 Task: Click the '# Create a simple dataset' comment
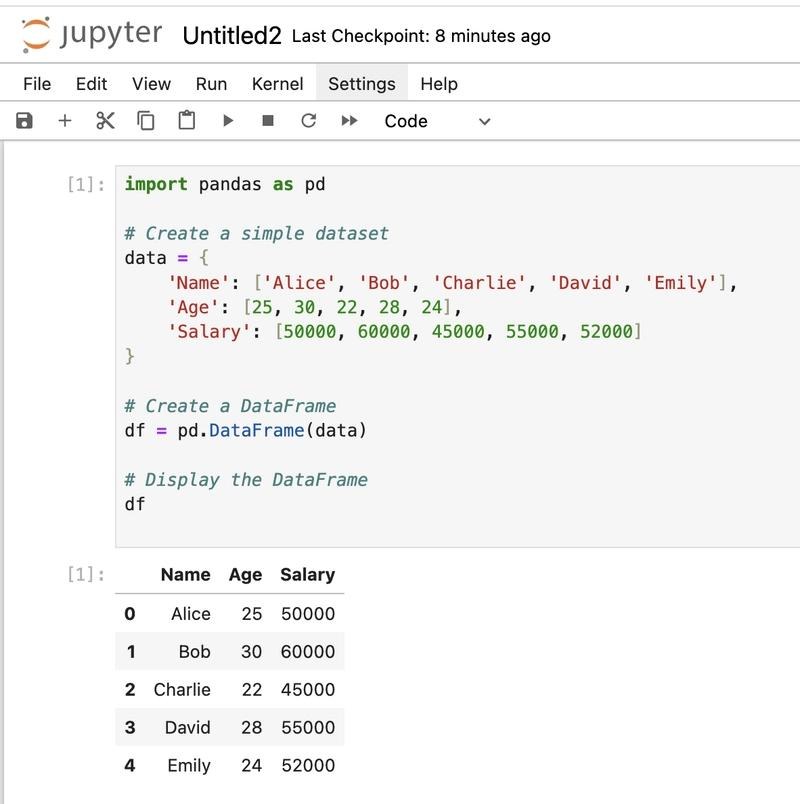pyautogui.click(x=256, y=233)
